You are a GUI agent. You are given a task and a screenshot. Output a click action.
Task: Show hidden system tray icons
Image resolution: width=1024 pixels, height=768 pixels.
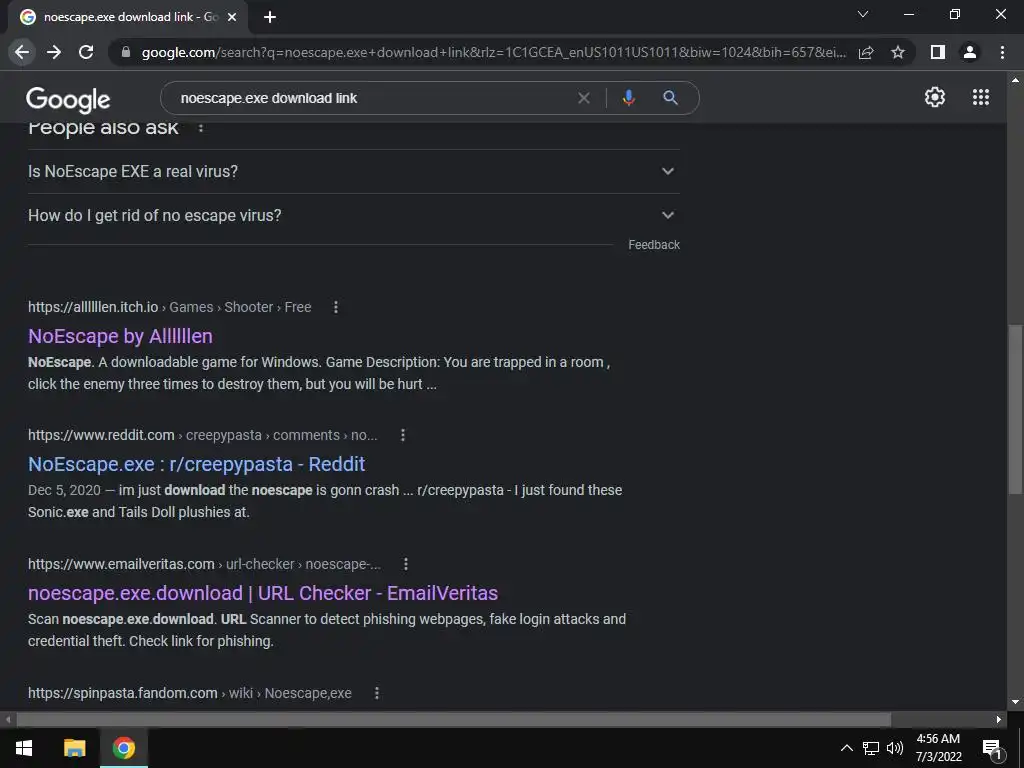click(846, 748)
